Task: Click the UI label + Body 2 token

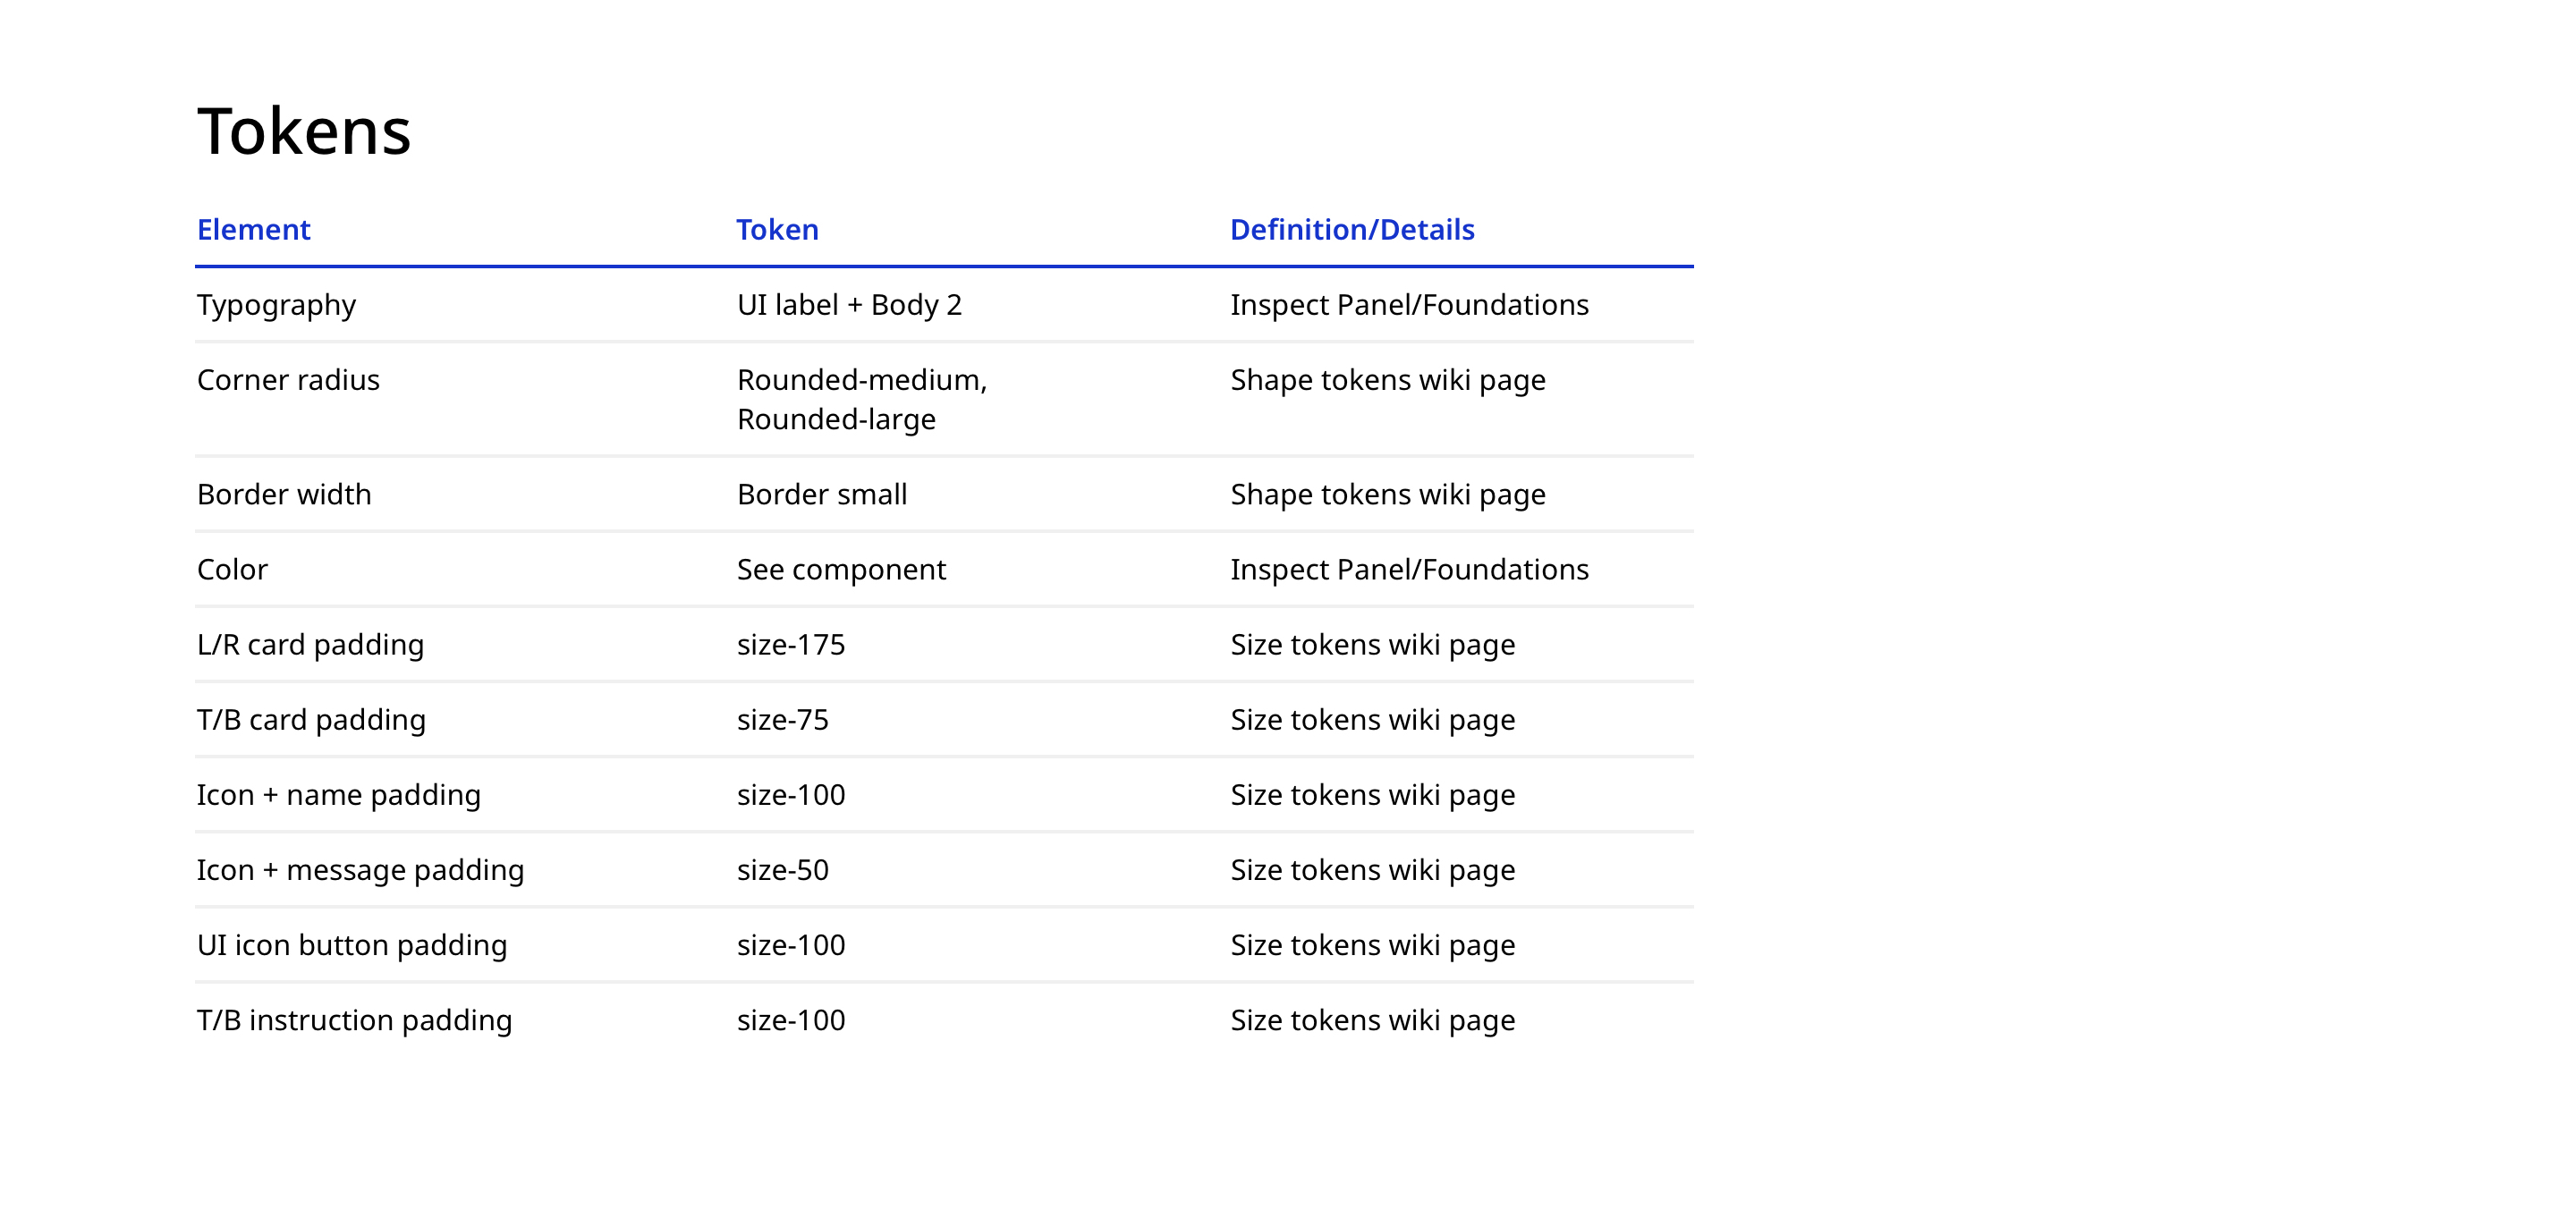Action: (849, 305)
